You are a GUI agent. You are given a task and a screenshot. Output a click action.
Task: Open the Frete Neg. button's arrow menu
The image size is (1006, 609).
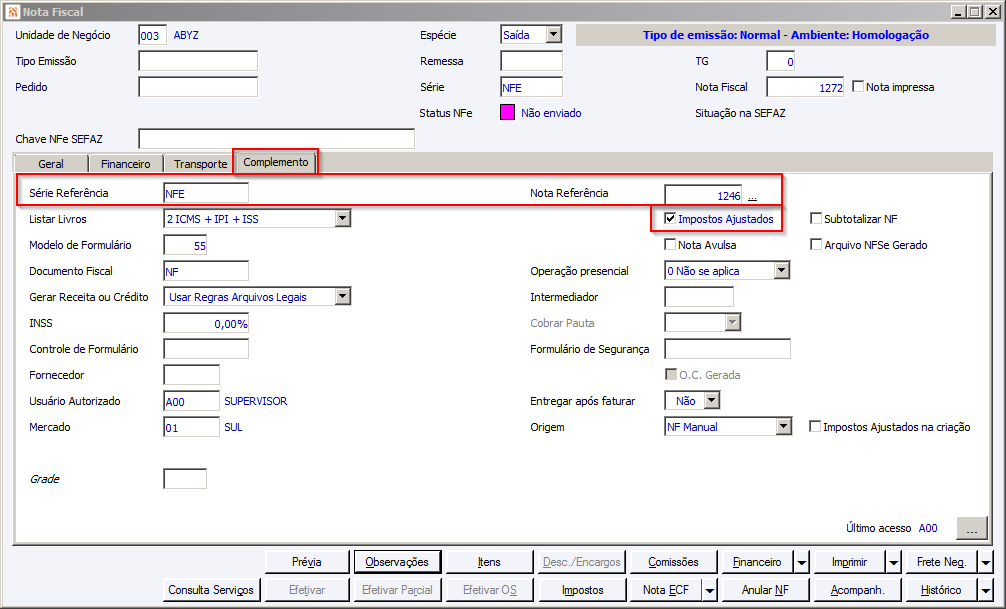[986, 562]
